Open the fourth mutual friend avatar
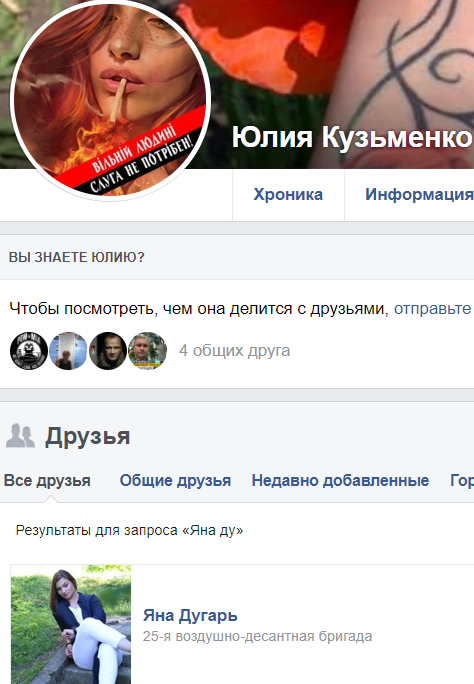The image size is (474, 684). [x=147, y=351]
